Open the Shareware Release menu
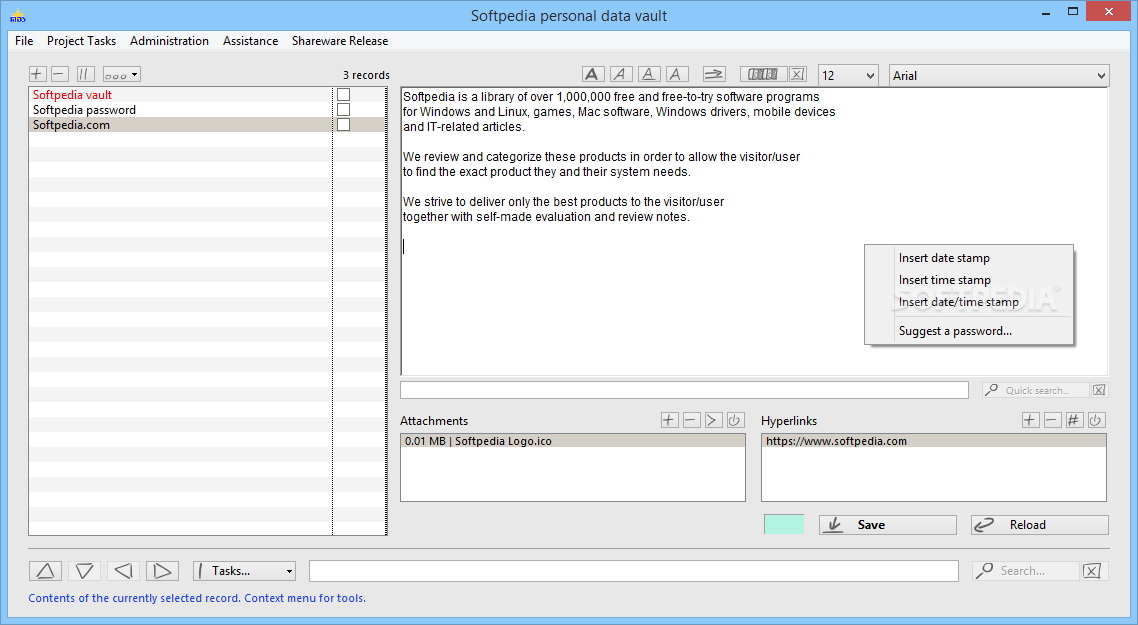The width and height of the screenshot is (1138, 625). [340, 41]
